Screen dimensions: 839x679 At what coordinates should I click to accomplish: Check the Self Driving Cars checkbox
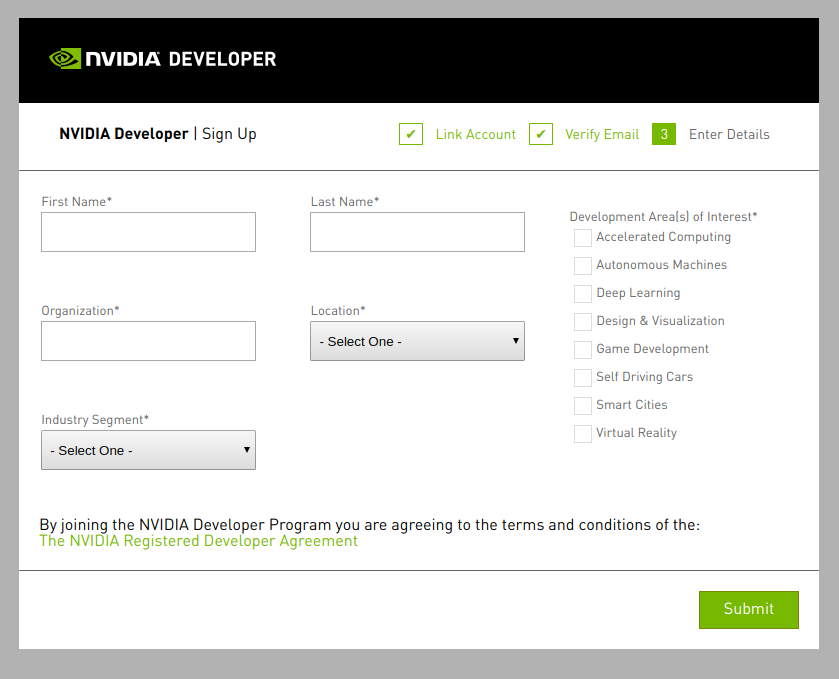tap(583, 378)
